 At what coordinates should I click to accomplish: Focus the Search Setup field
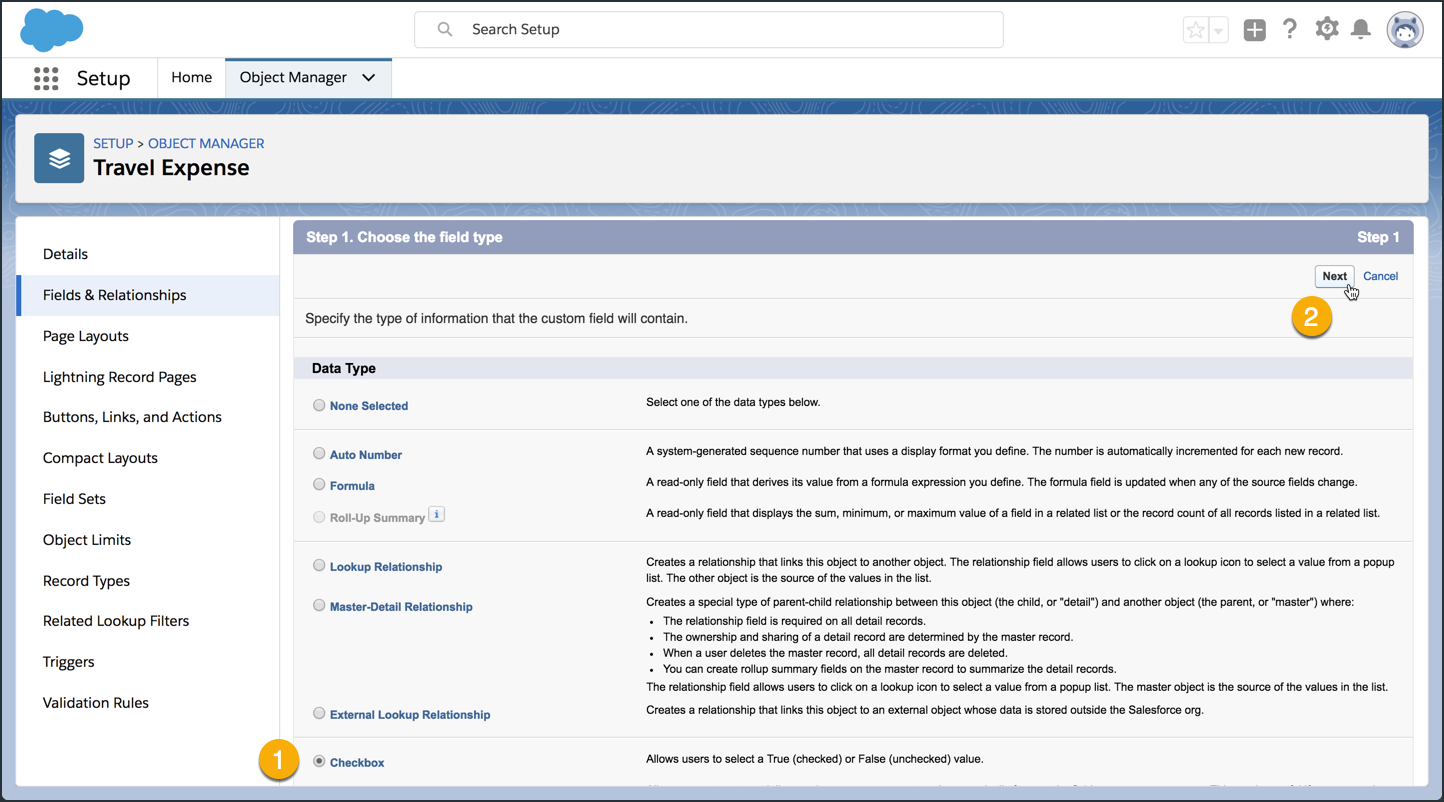click(709, 30)
